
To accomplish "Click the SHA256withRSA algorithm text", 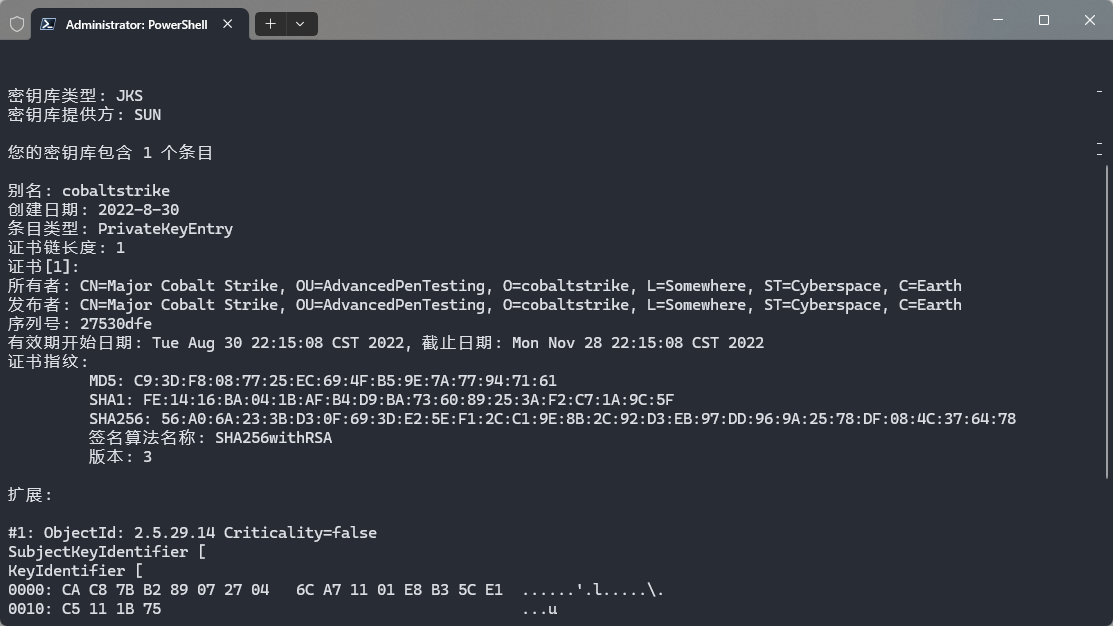I will pos(273,438).
